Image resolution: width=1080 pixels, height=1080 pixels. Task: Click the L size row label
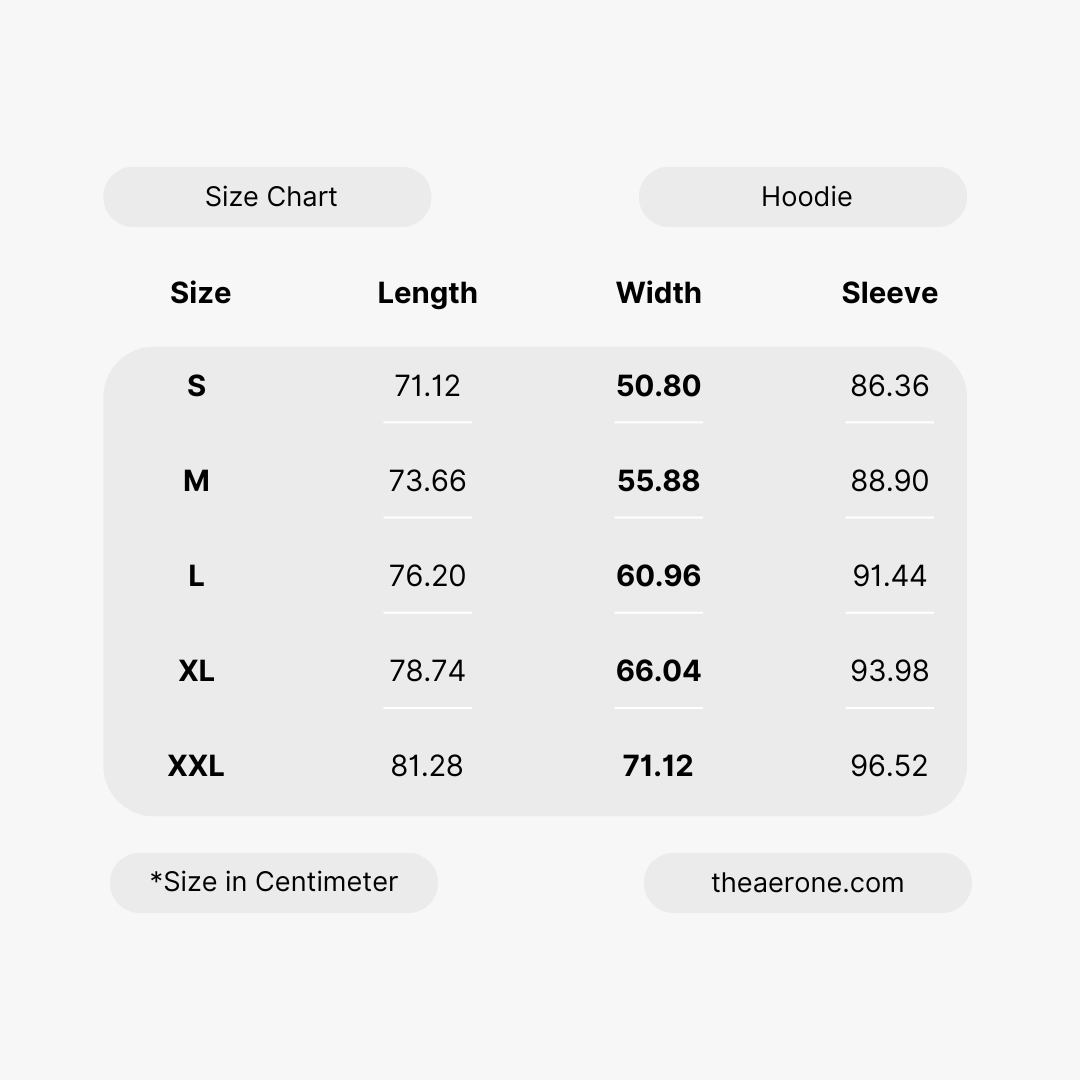pyautogui.click(x=196, y=576)
